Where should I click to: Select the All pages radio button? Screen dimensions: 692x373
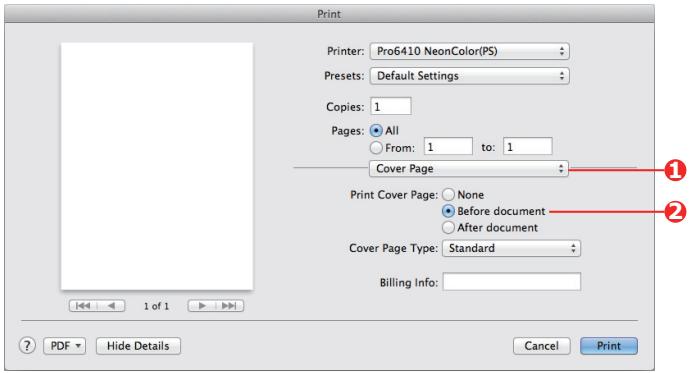(376, 131)
